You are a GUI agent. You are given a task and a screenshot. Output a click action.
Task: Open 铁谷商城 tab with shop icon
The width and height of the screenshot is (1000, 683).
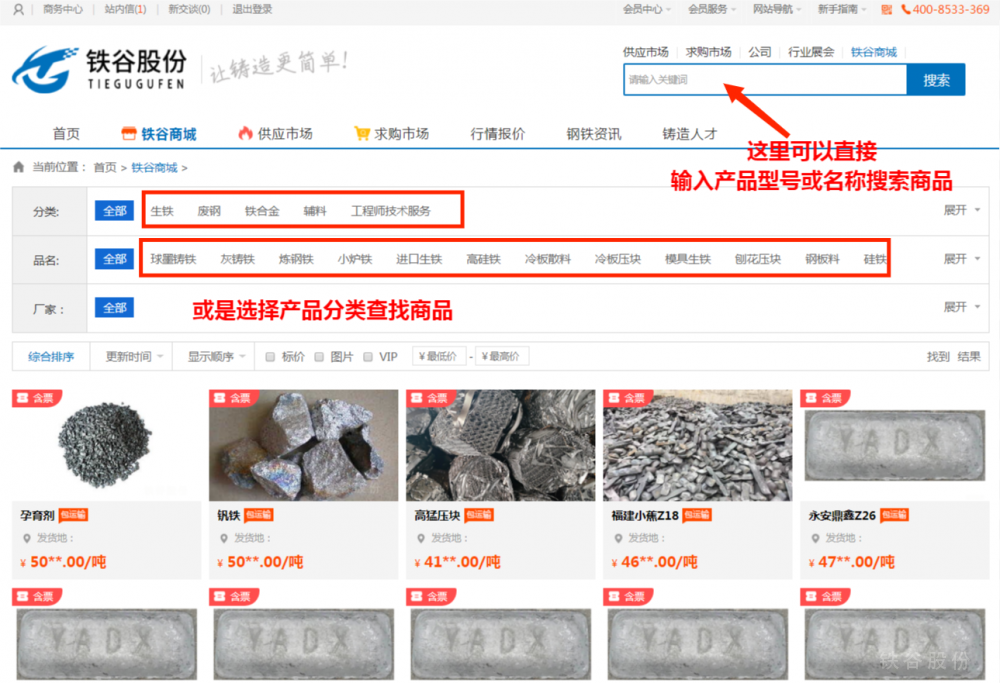(158, 134)
